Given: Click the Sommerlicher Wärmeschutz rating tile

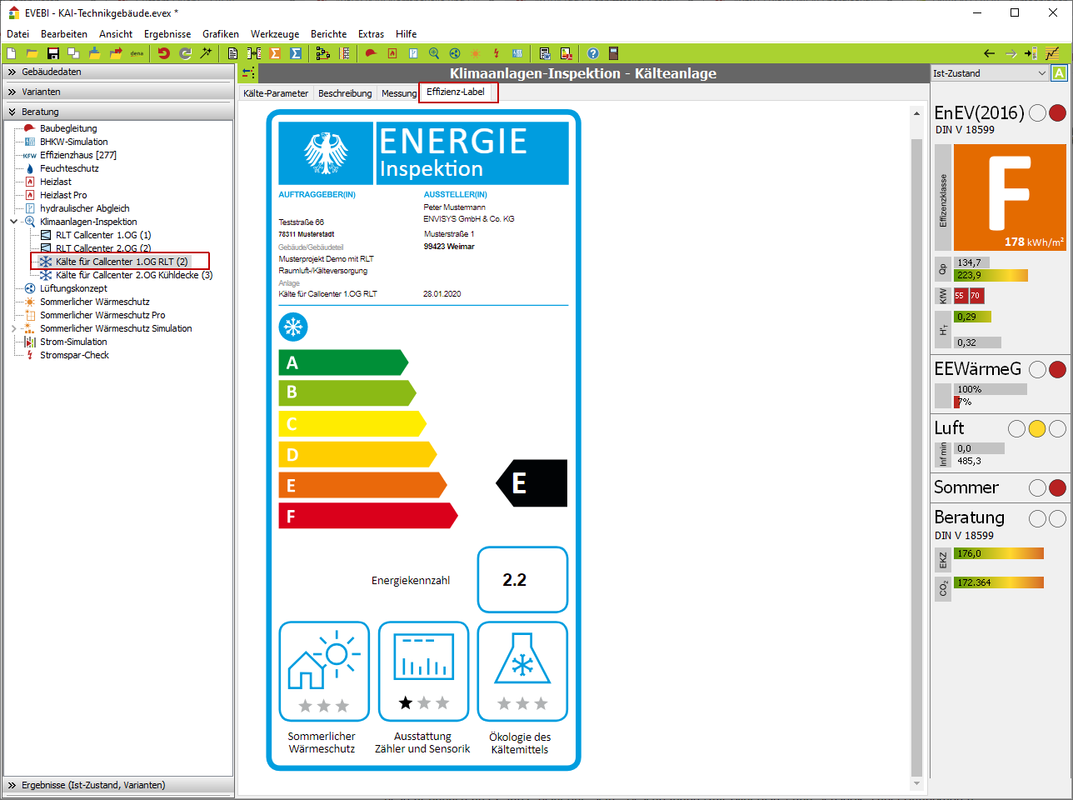Looking at the screenshot, I should tap(324, 671).
